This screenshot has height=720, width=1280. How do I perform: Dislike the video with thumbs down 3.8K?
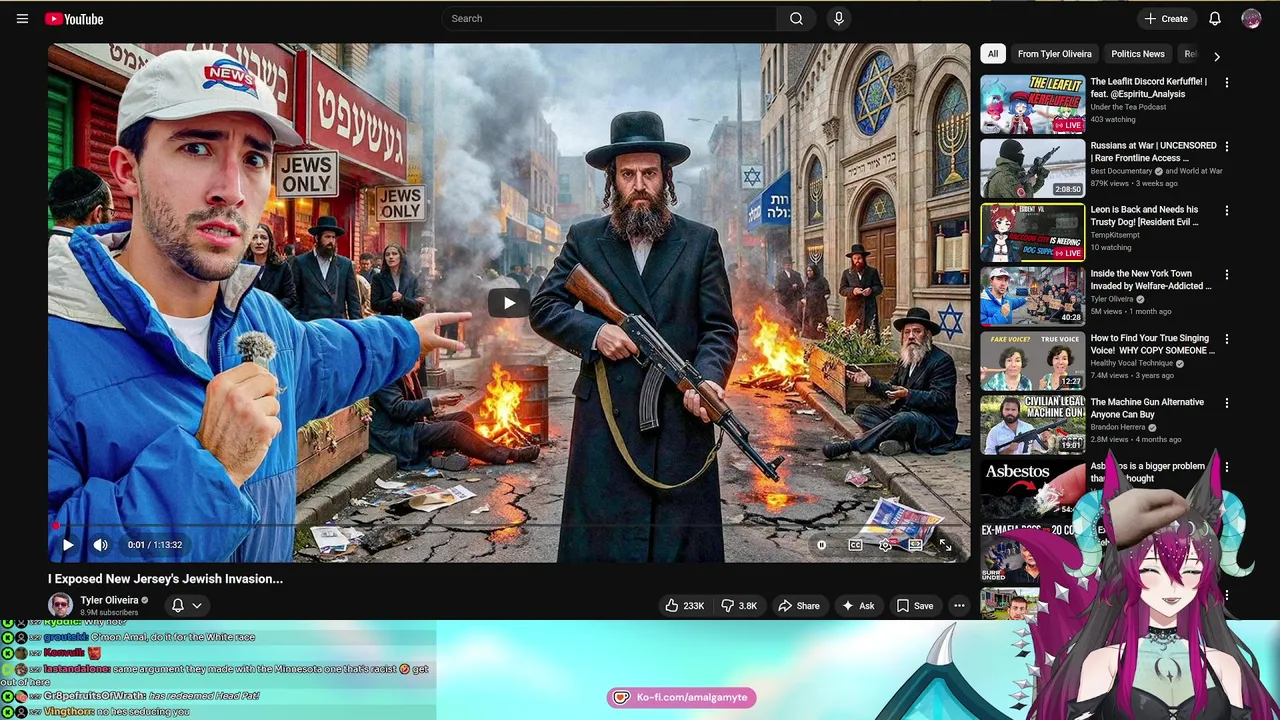739,605
